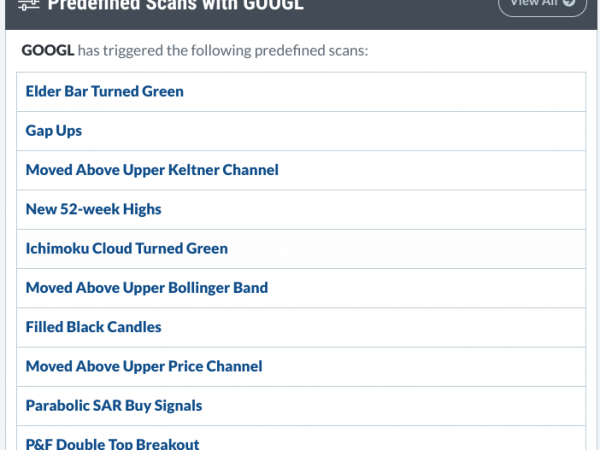Screen dimensions: 600x450
Task: Open P&F Double Top Breakout scan
Action: (112, 443)
